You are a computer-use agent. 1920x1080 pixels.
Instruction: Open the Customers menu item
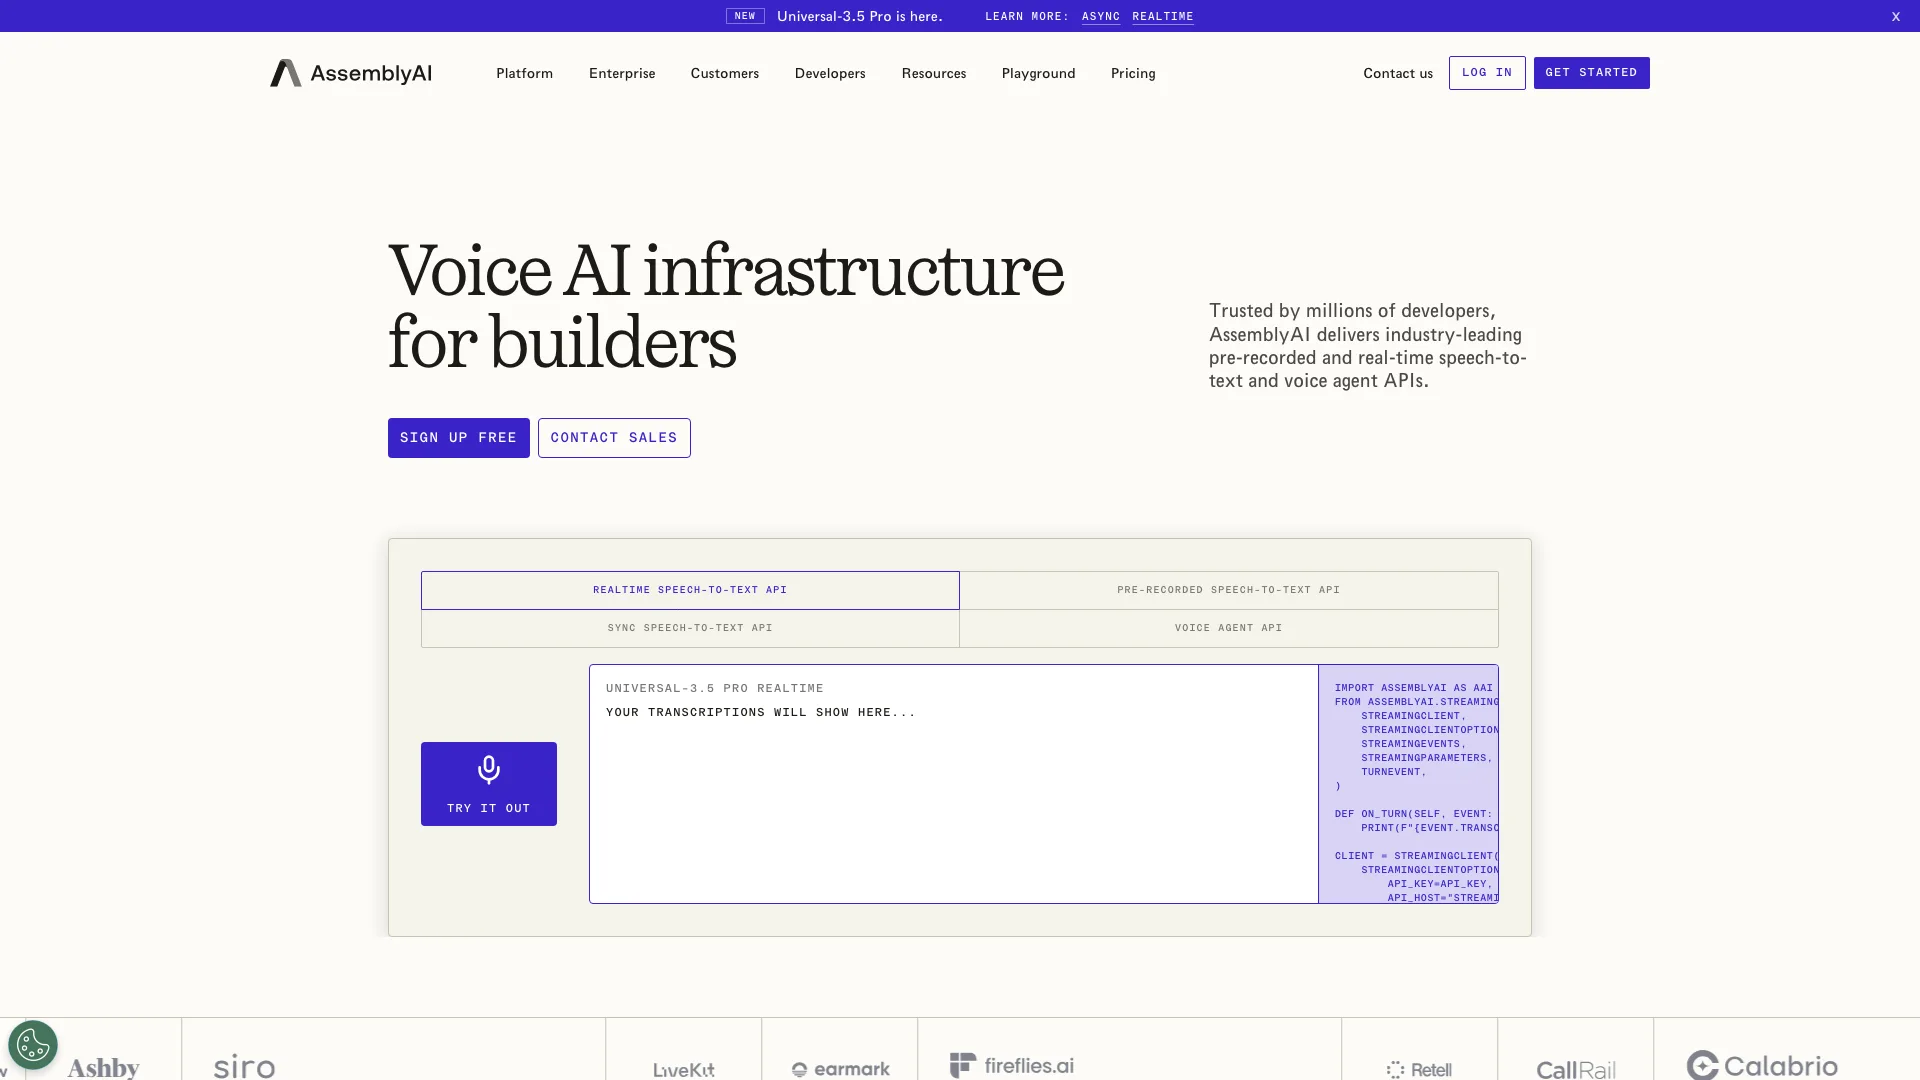[725, 73]
